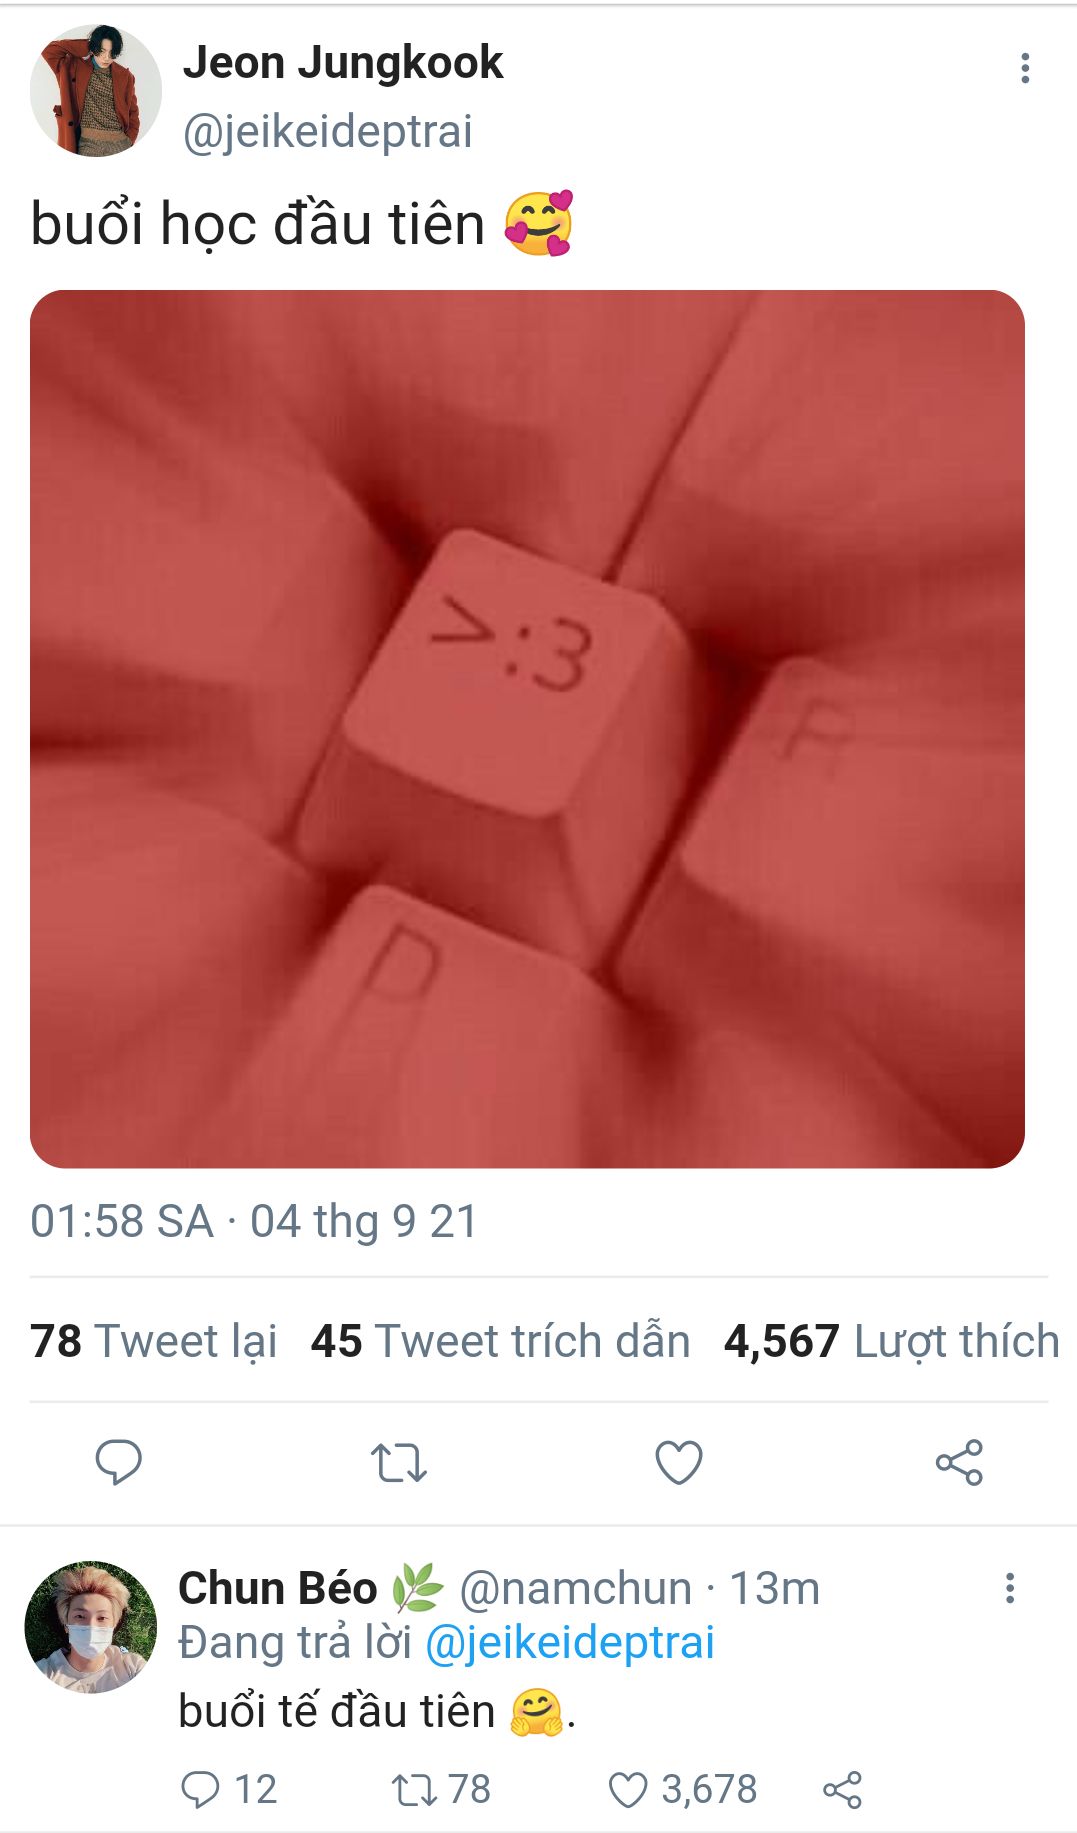Open the @jeikeideptrai mention link in the reply
Image resolution: width=1077 pixels, height=1833 pixels.
click(570, 1643)
